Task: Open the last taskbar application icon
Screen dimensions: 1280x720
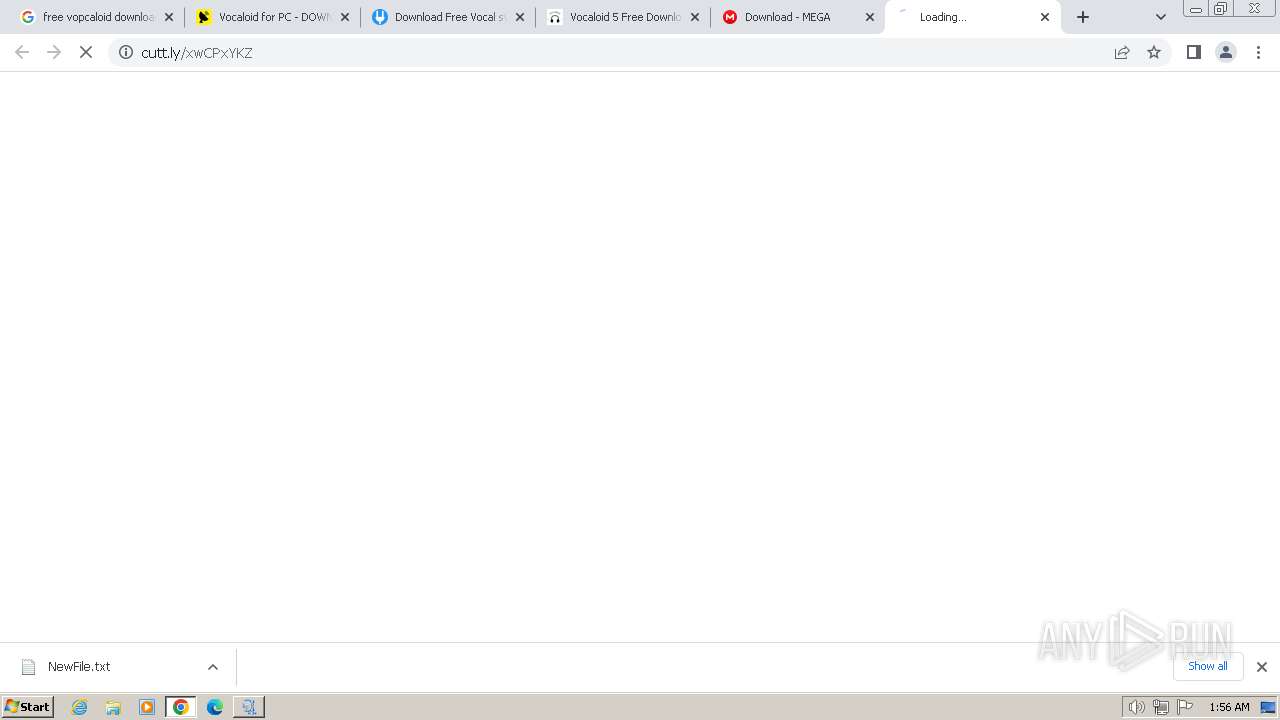Action: (x=249, y=707)
